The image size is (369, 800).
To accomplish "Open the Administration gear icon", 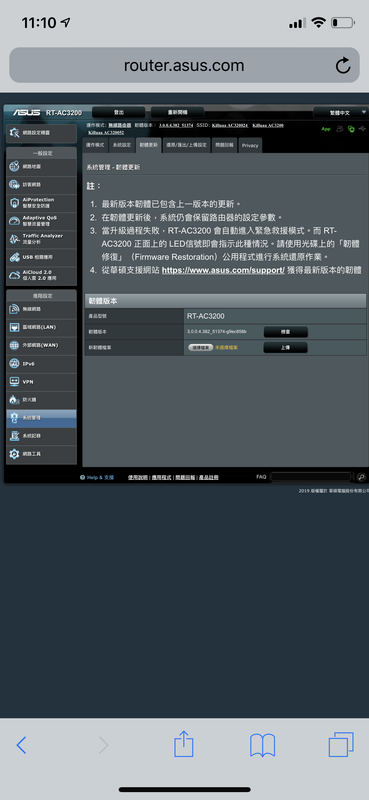I will coord(14,418).
